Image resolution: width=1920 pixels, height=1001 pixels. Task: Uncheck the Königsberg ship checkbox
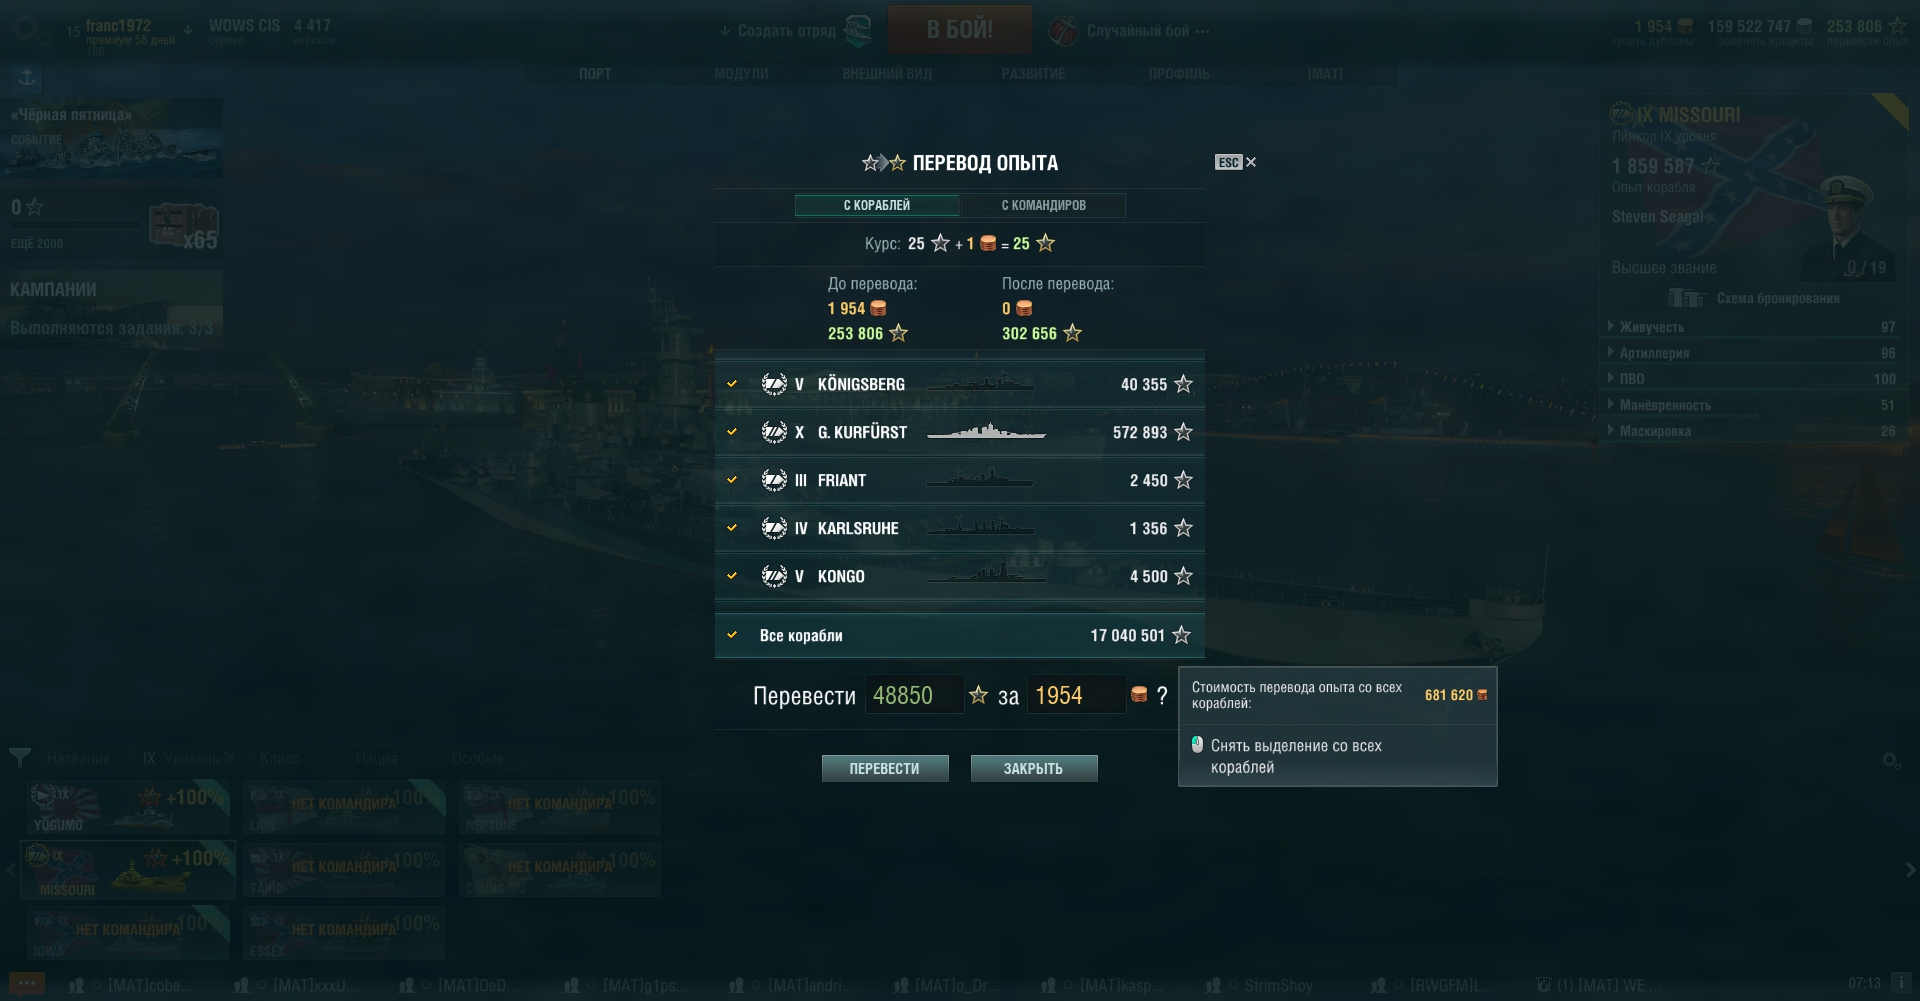pos(732,384)
